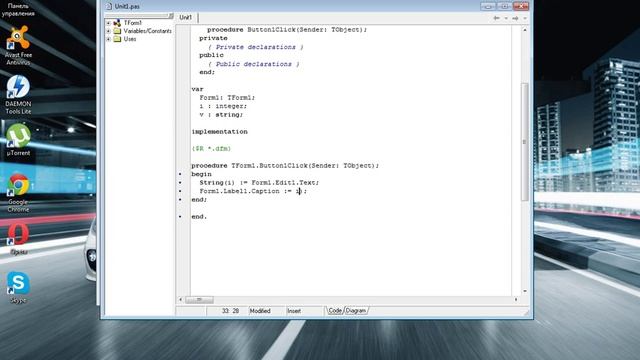The width and height of the screenshot is (640, 360).
Task: Switch to the Unit1 editor tab
Action: coord(186,18)
